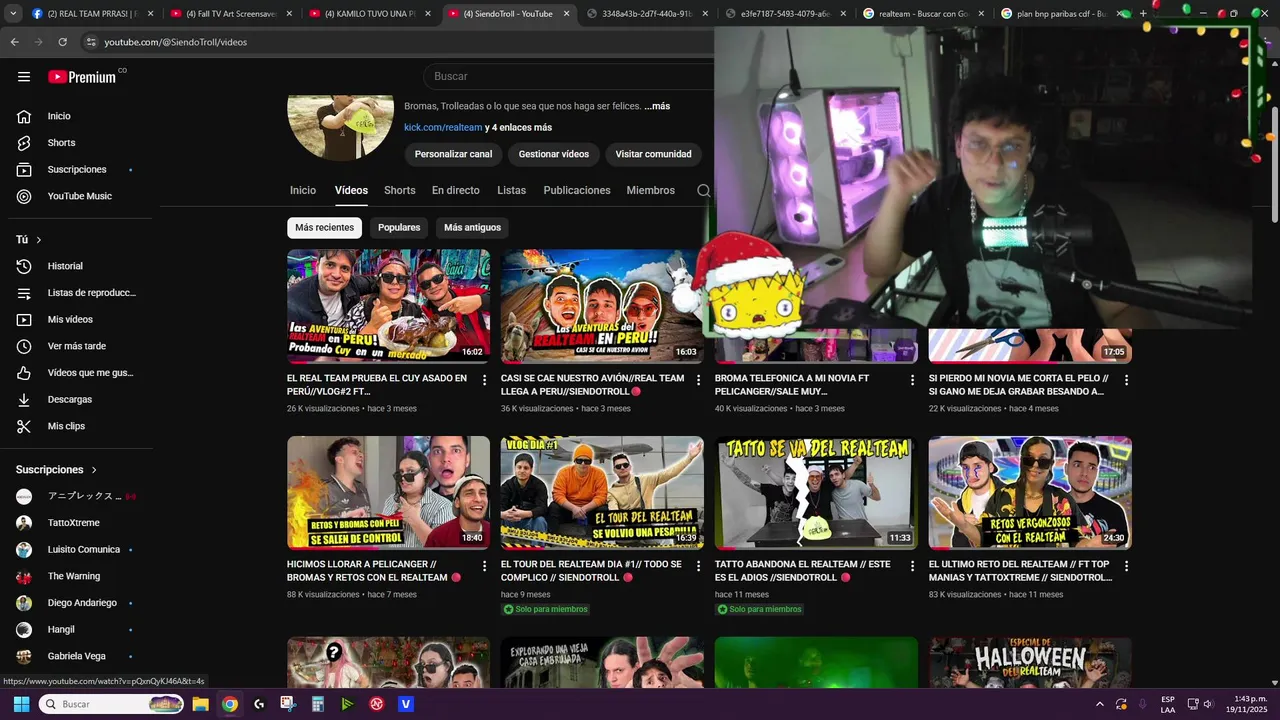The width and height of the screenshot is (1280, 720).
Task: Click the browser address bar URL
Action: 176,42
